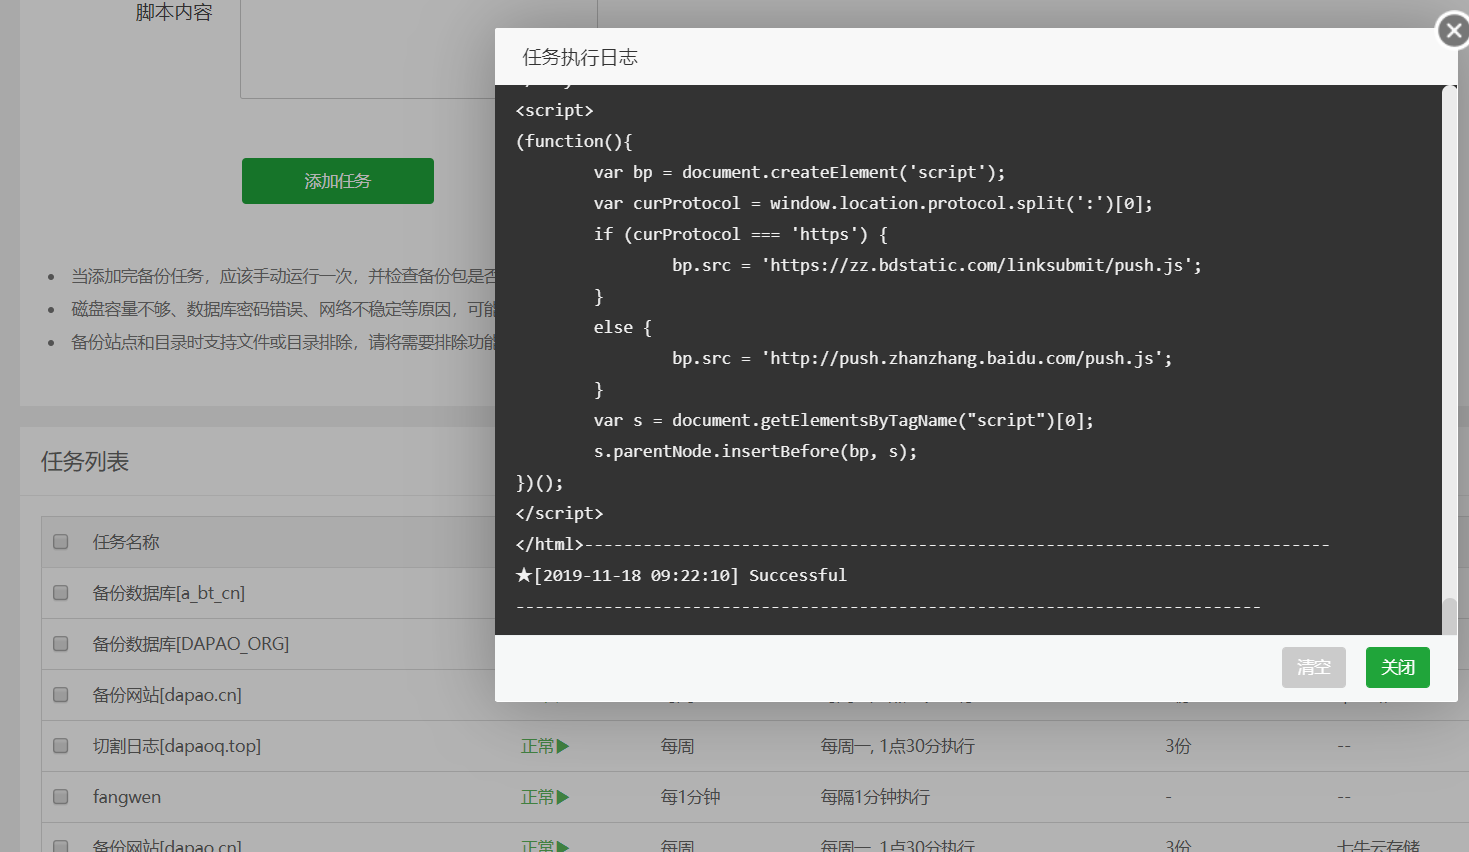This screenshot has height=852, width=1469.
Task: Click the 任务列表 section heading
Action: coord(85,462)
